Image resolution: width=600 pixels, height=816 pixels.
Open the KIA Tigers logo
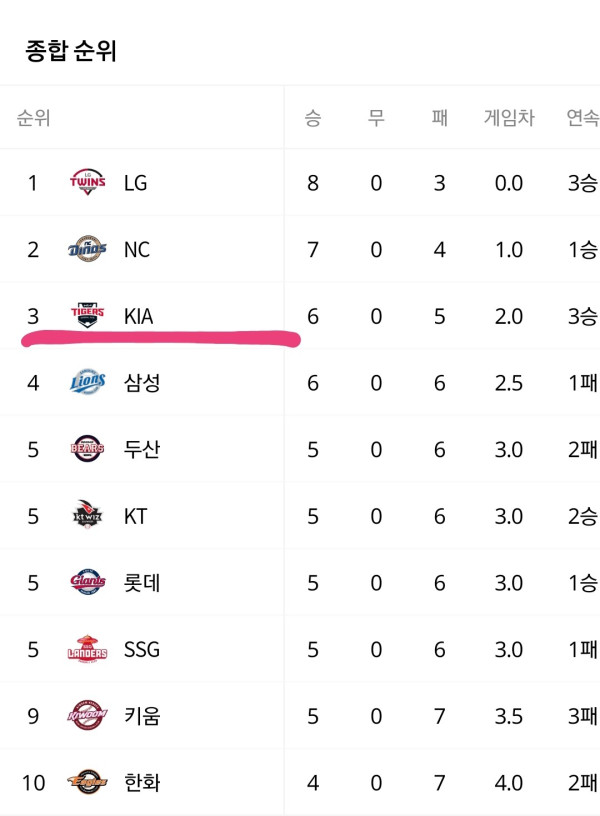point(87,315)
